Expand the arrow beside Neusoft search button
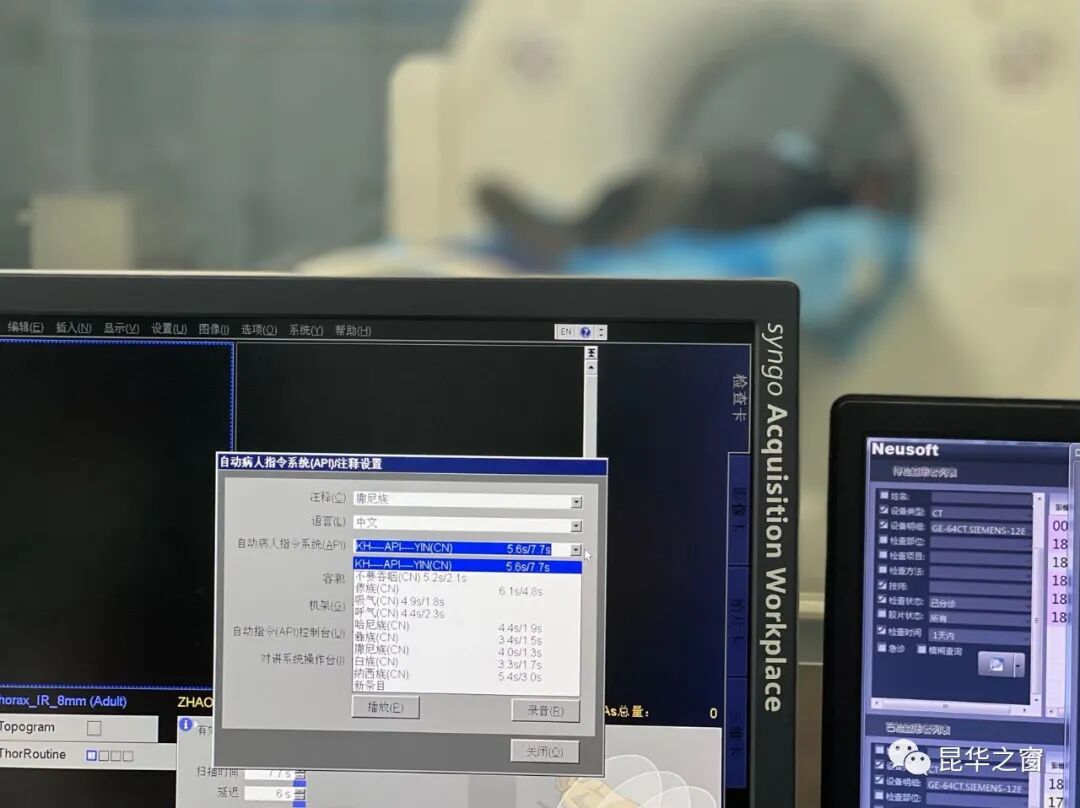 1019,665
